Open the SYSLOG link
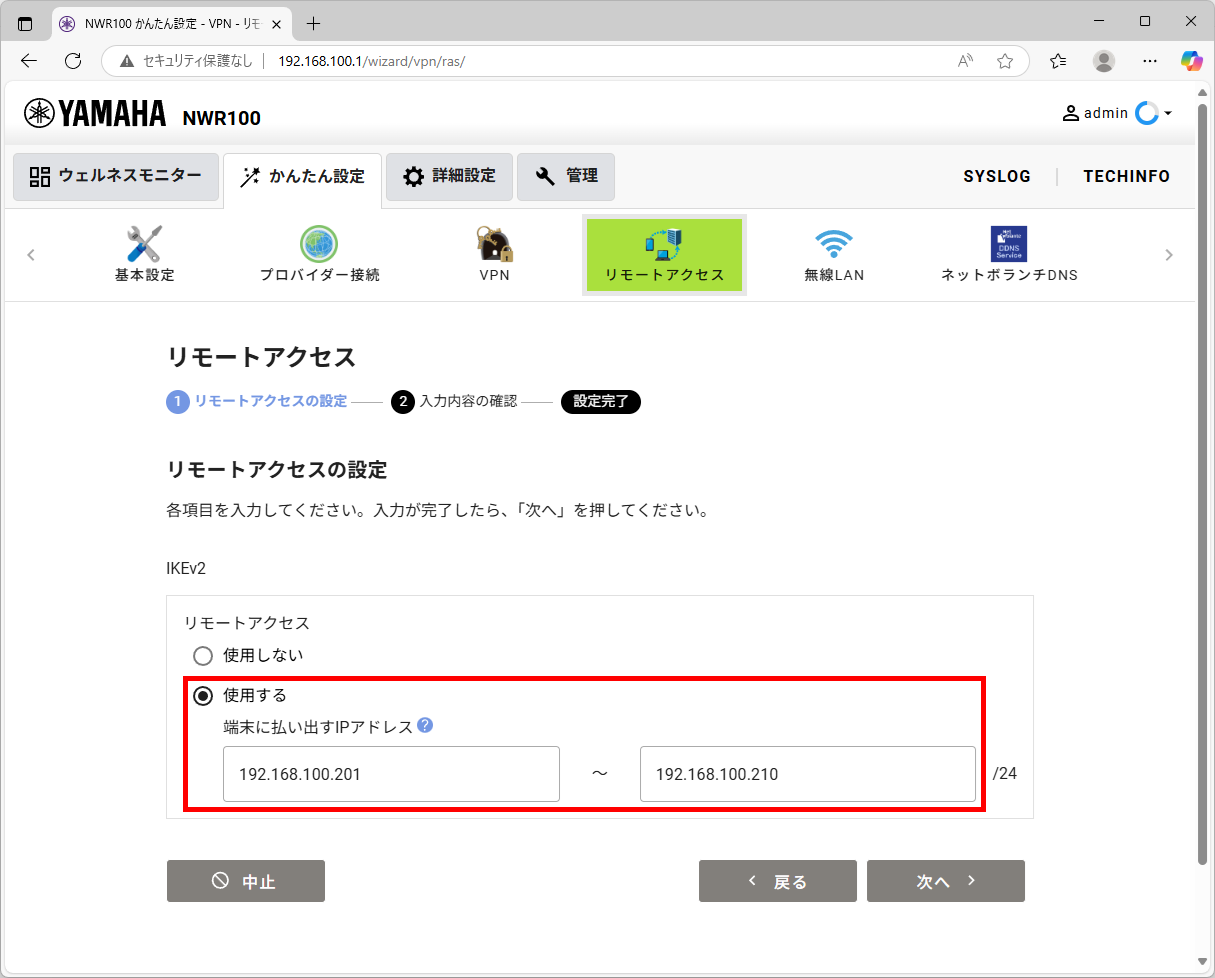The width and height of the screenshot is (1215, 978). (997, 176)
